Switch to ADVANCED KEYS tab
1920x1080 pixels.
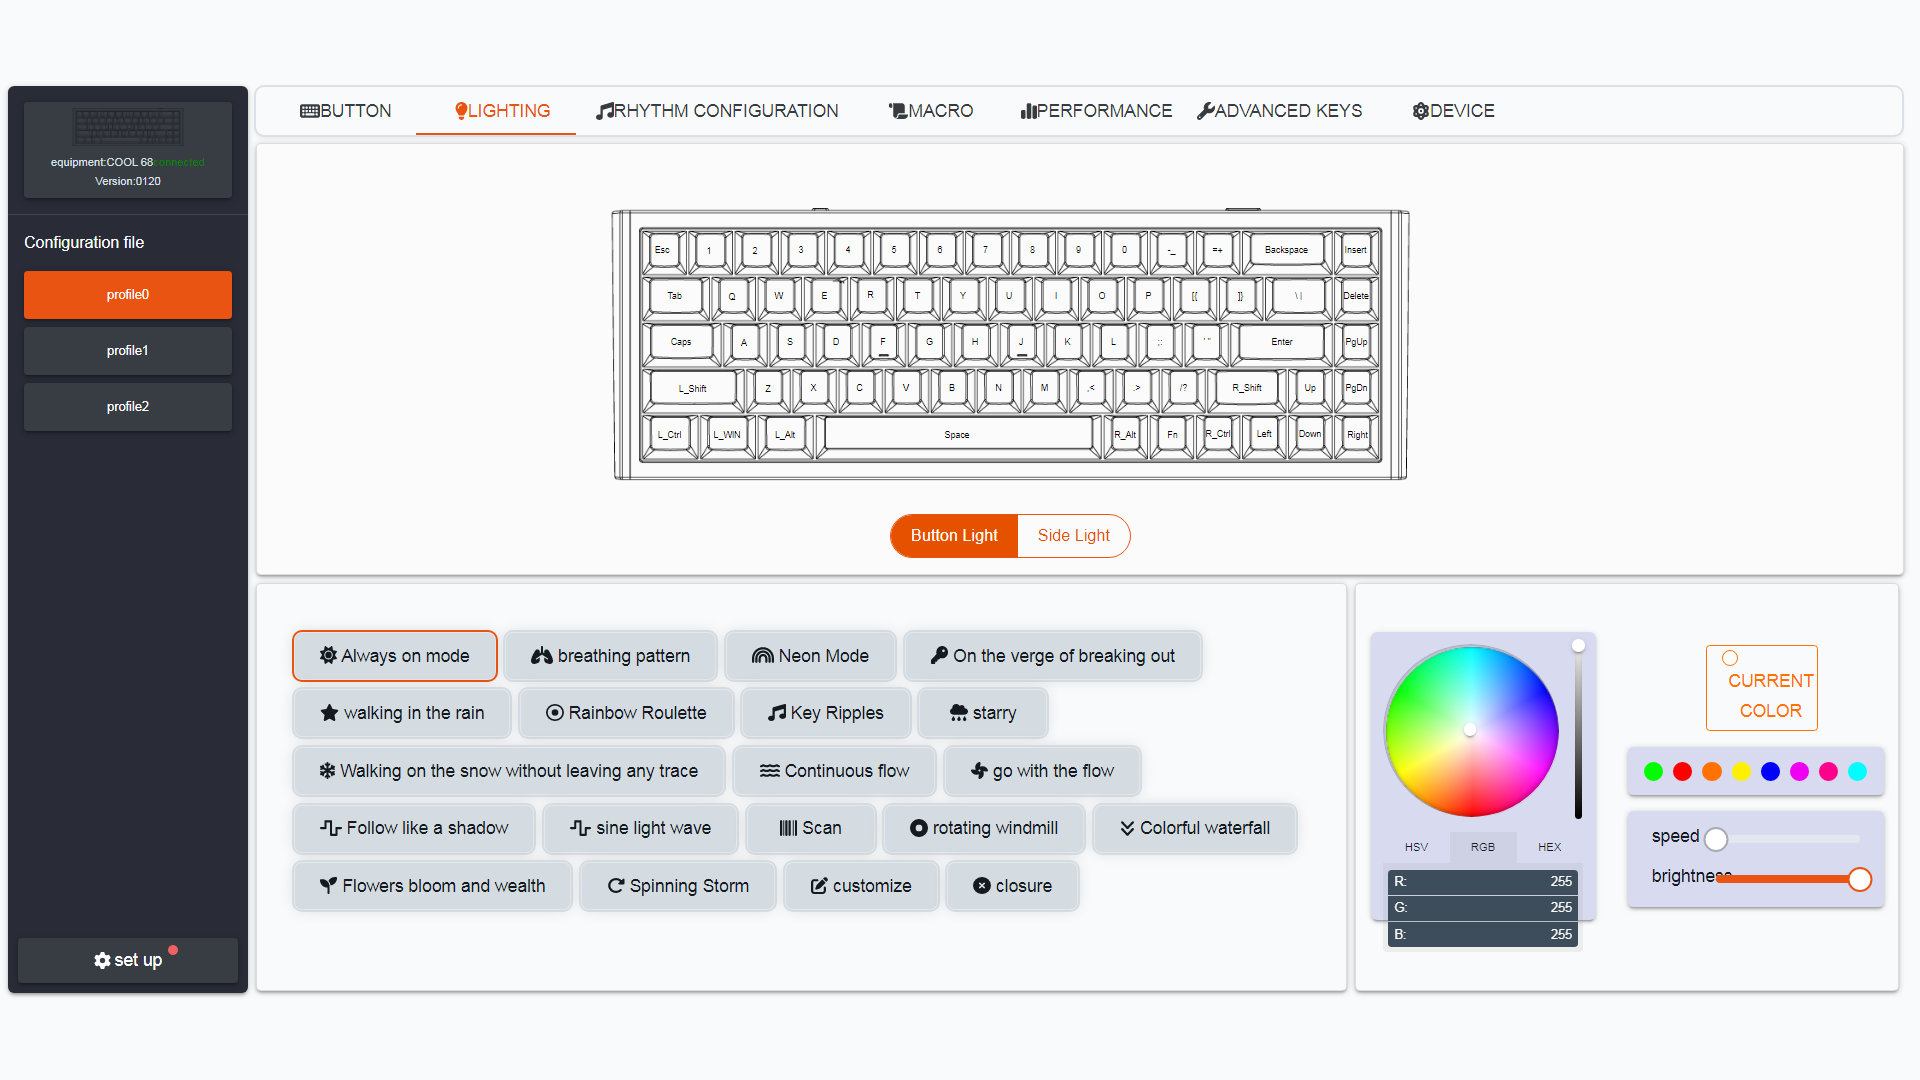pos(1279,111)
